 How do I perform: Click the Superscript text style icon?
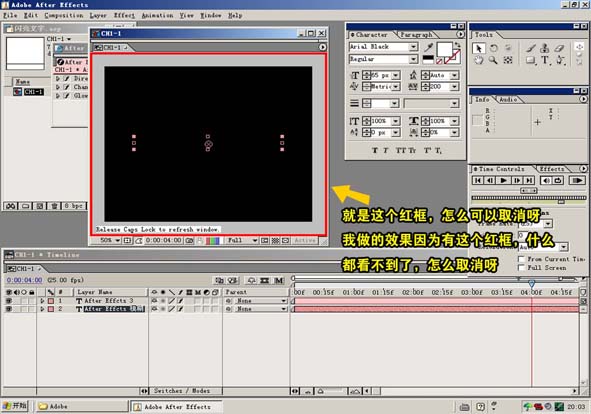tap(427, 150)
